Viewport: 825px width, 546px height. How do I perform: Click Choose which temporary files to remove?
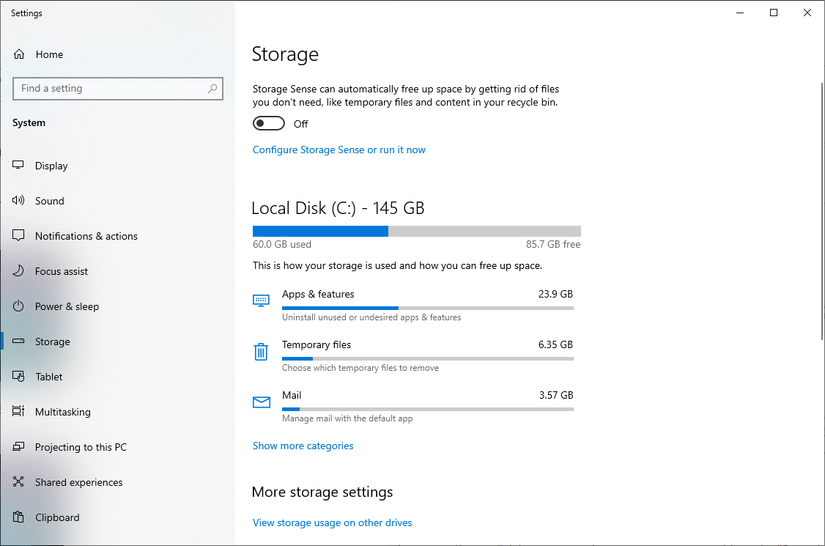(360, 368)
